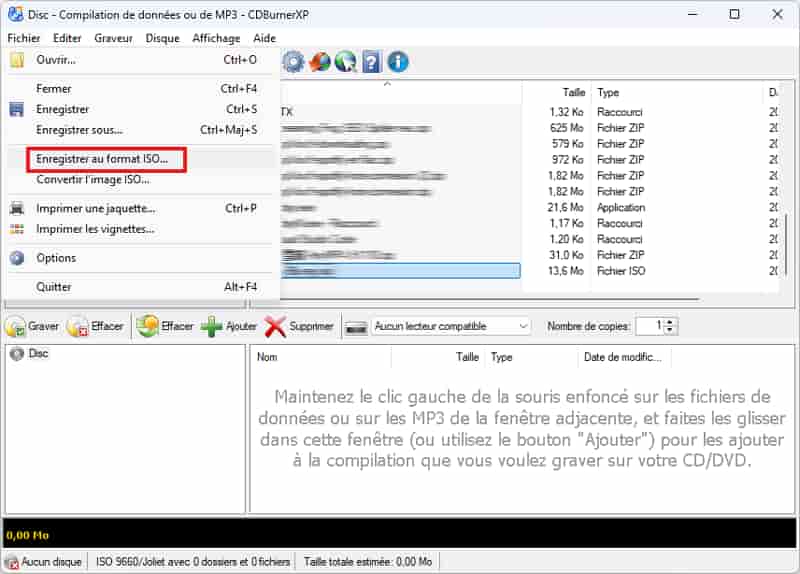Viewport: 800px width, 574px height.
Task: Click the thumbnails icon beside Imprimer les vignettes
Action: coord(17,229)
